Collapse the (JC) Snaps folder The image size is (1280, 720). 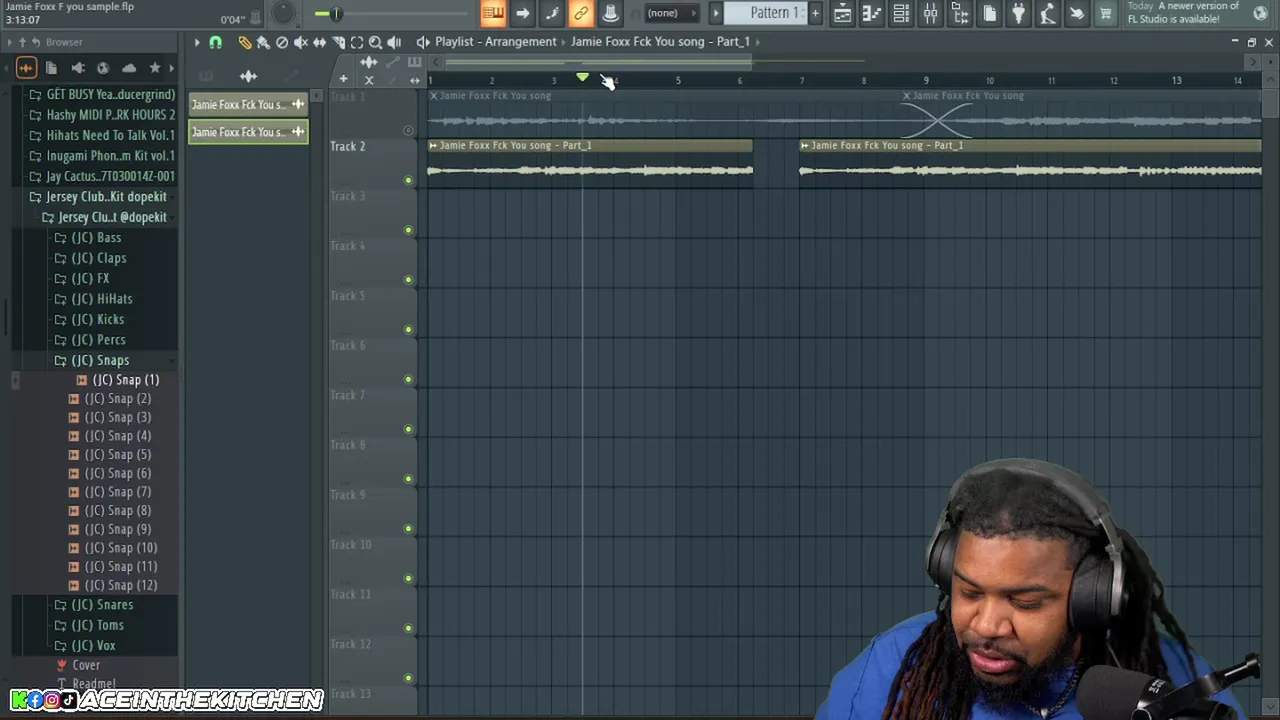(92, 360)
